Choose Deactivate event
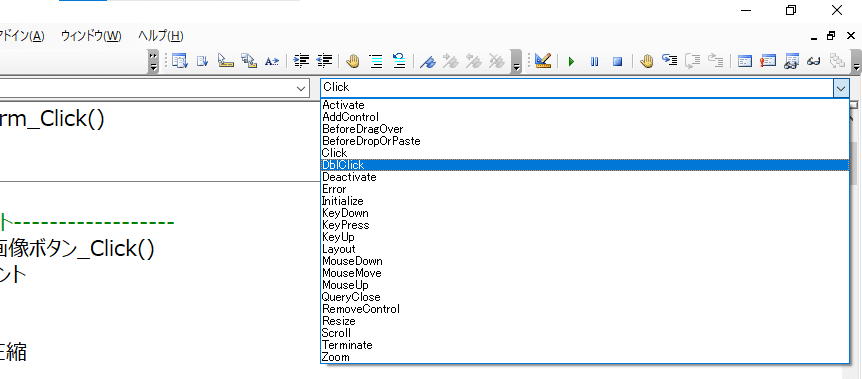This screenshot has width=862, height=379. coord(585,177)
